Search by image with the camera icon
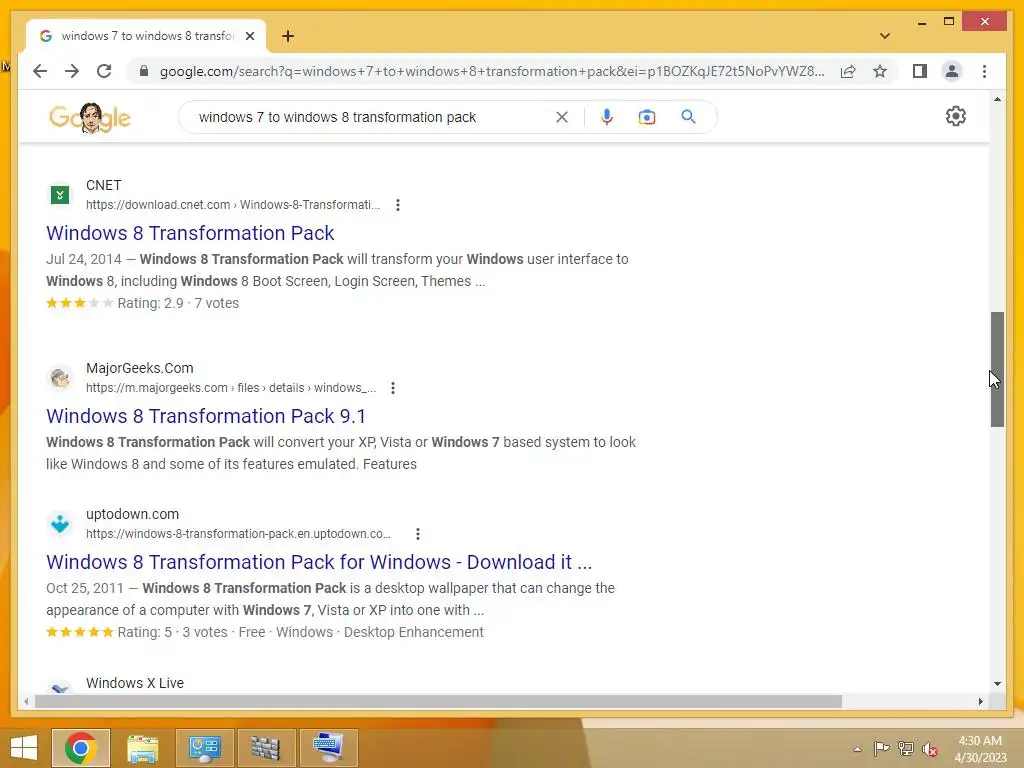Viewport: 1024px width, 768px height. pyautogui.click(x=647, y=117)
